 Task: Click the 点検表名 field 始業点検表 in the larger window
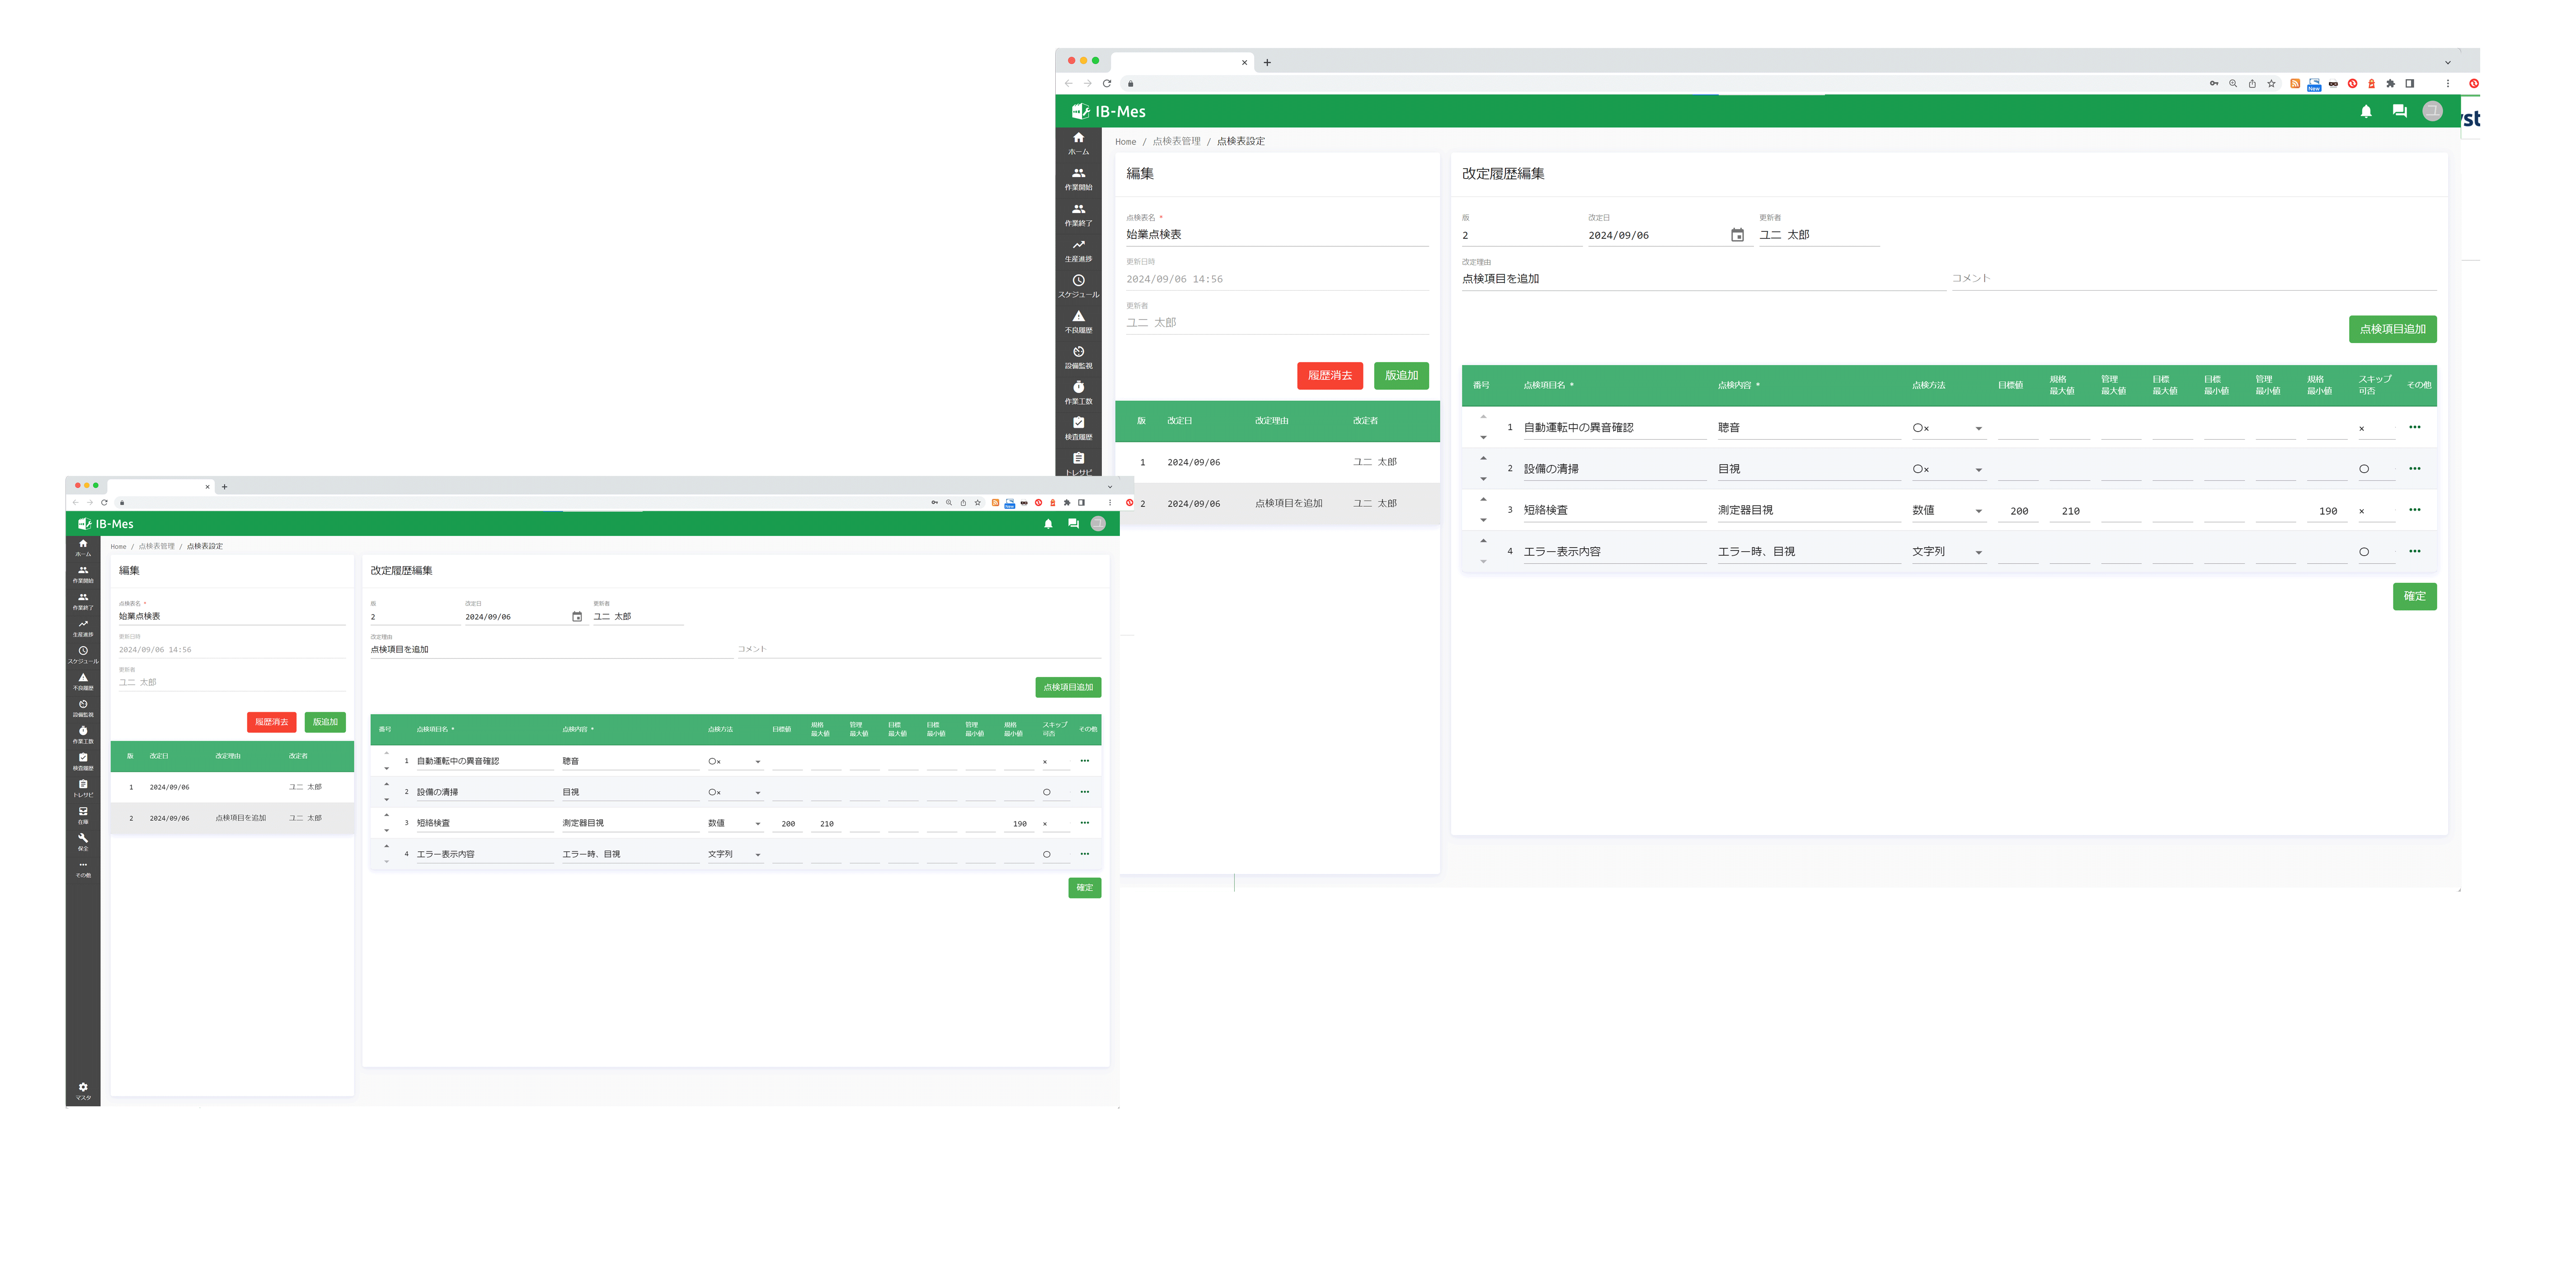[1277, 235]
